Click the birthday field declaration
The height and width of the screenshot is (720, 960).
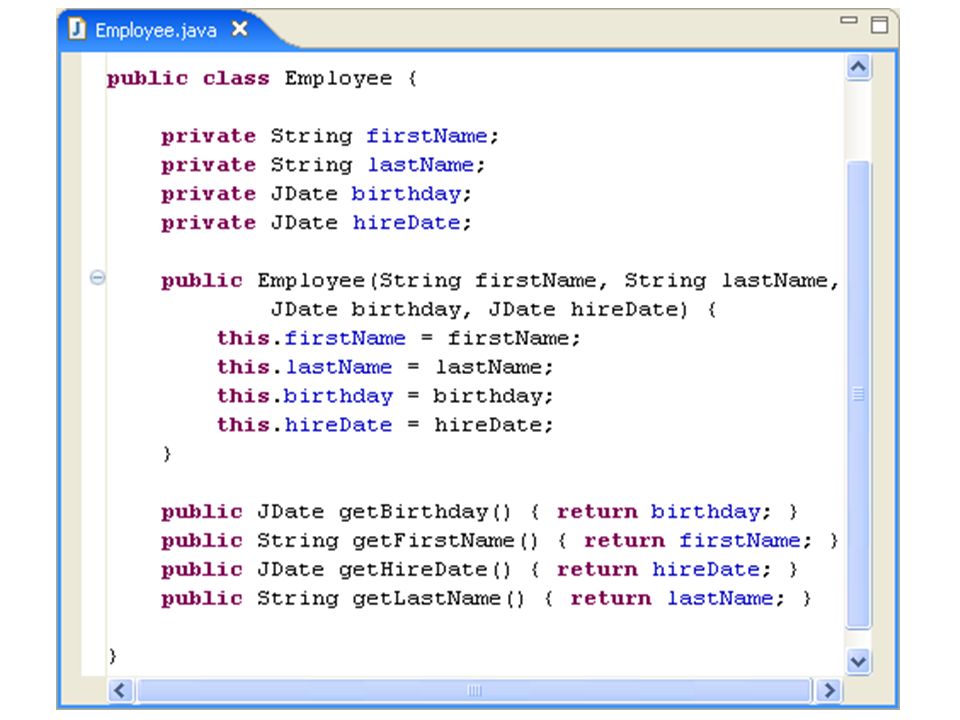click(316, 194)
